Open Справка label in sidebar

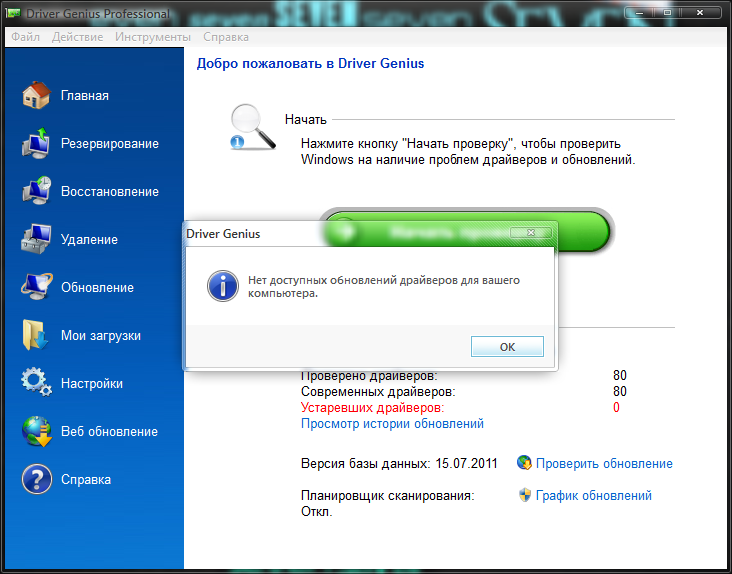tap(86, 480)
